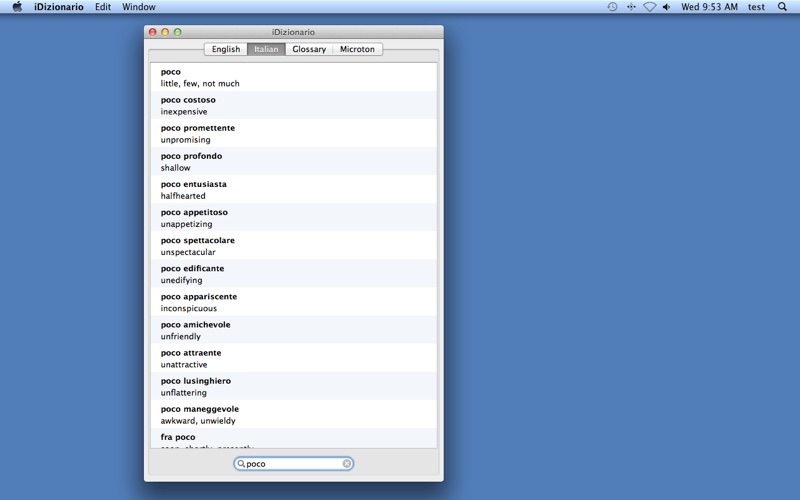Clear the search field with the X icon
The width and height of the screenshot is (800, 500).
pos(347,463)
